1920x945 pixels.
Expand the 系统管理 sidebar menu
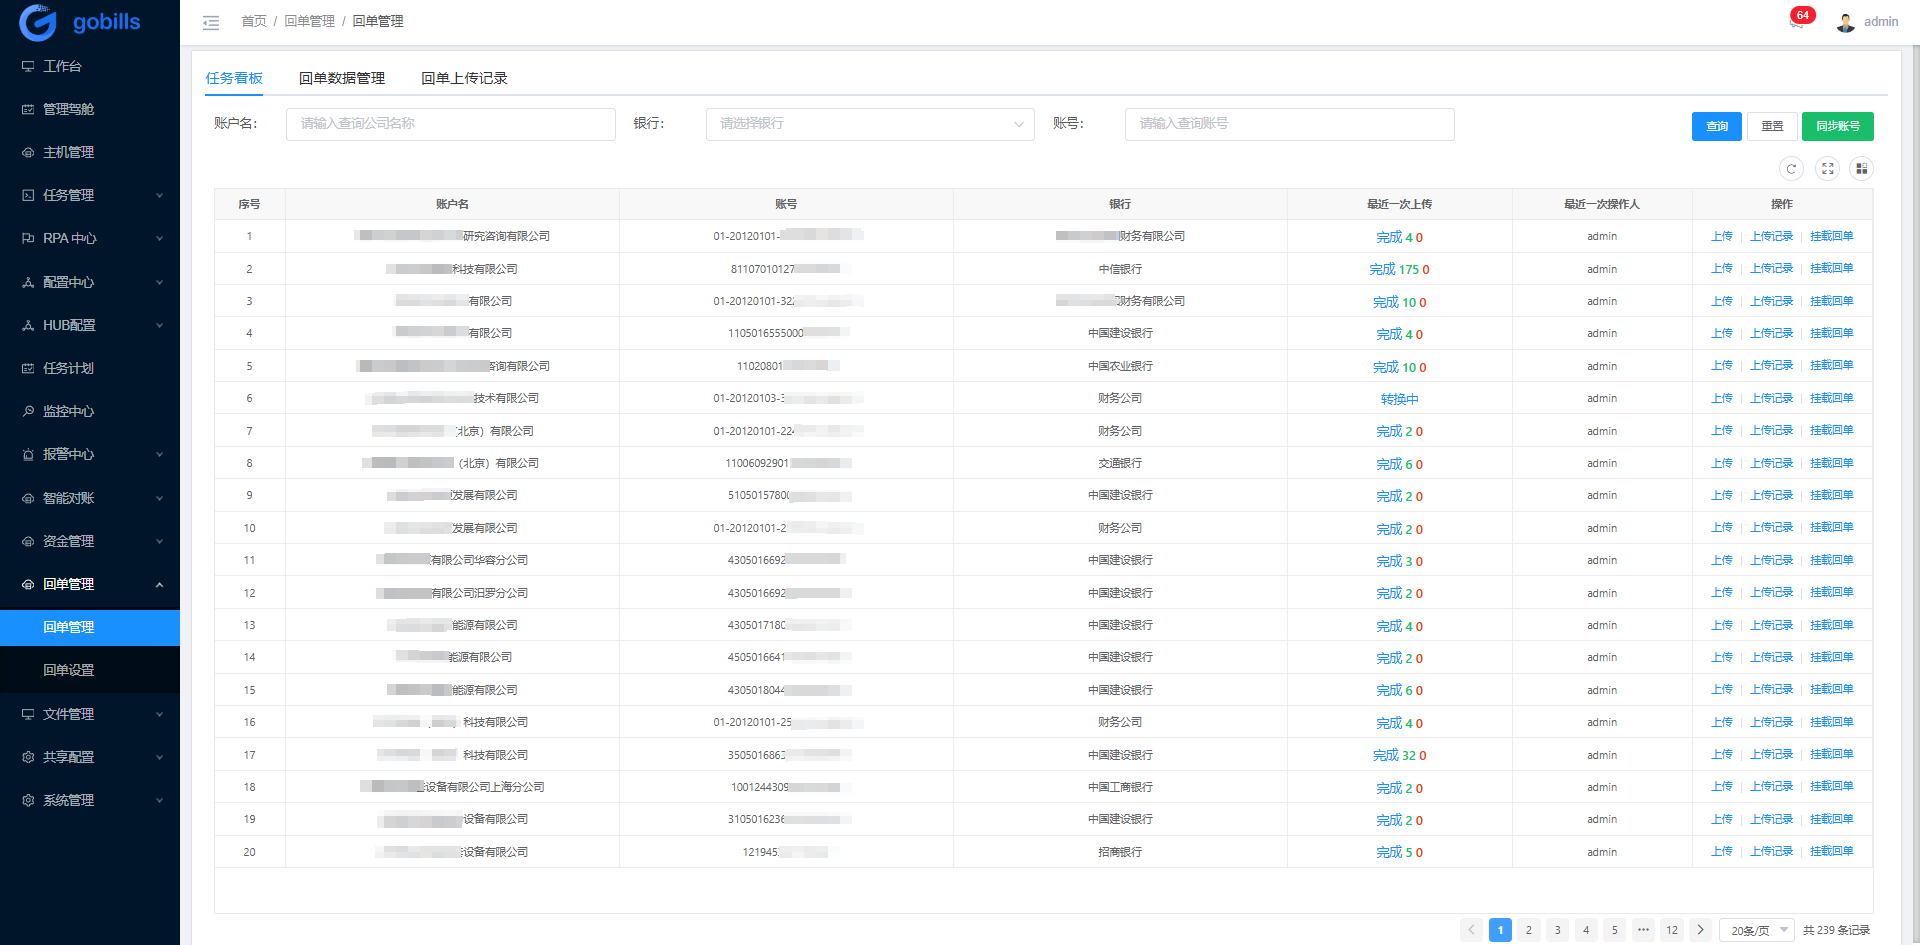(90, 800)
